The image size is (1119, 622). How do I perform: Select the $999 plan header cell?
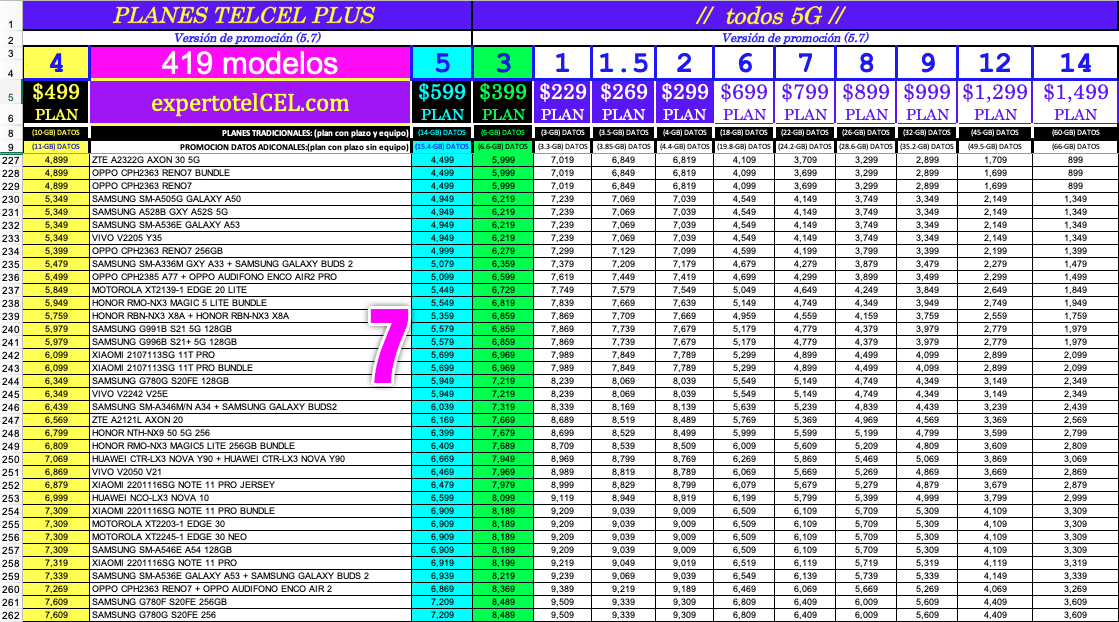928,102
